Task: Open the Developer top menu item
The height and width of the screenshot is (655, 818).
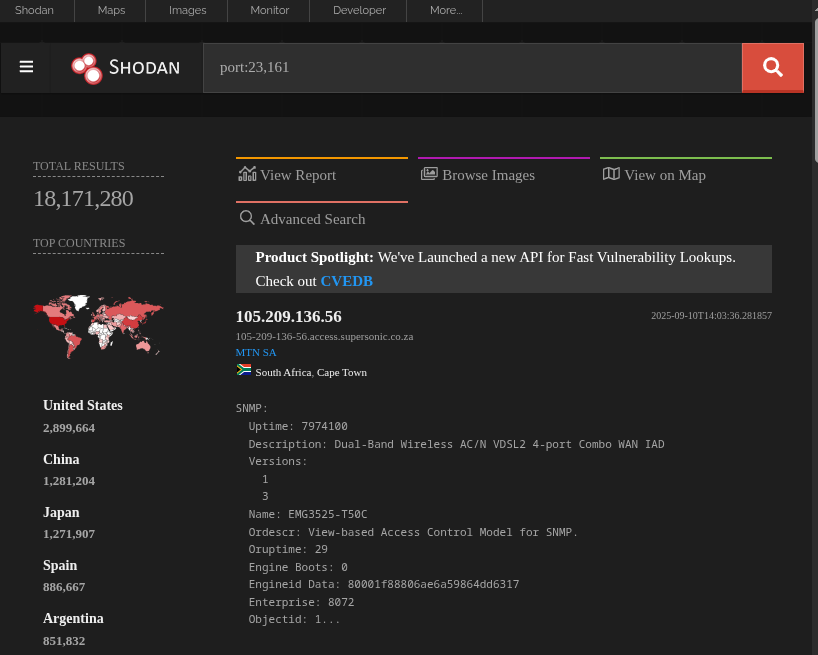Action: pos(359,10)
